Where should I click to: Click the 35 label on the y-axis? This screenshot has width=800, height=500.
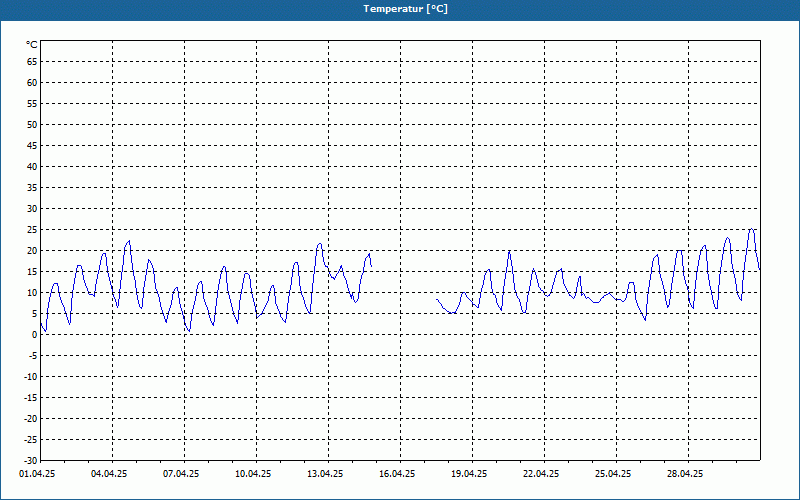pyautogui.click(x=32, y=188)
